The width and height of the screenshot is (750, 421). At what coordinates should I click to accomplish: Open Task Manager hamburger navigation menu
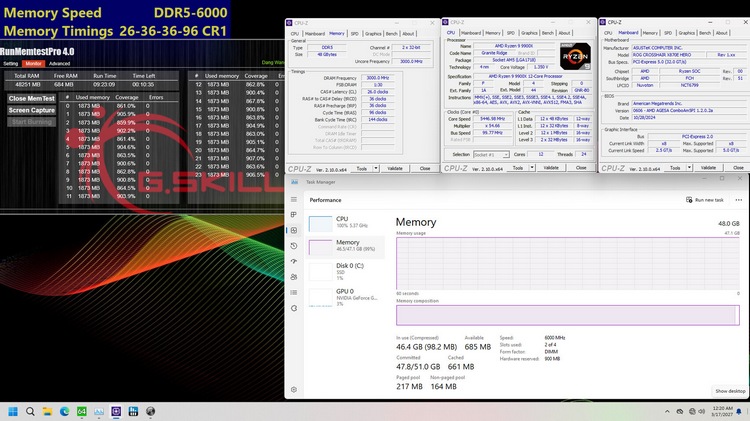294,200
